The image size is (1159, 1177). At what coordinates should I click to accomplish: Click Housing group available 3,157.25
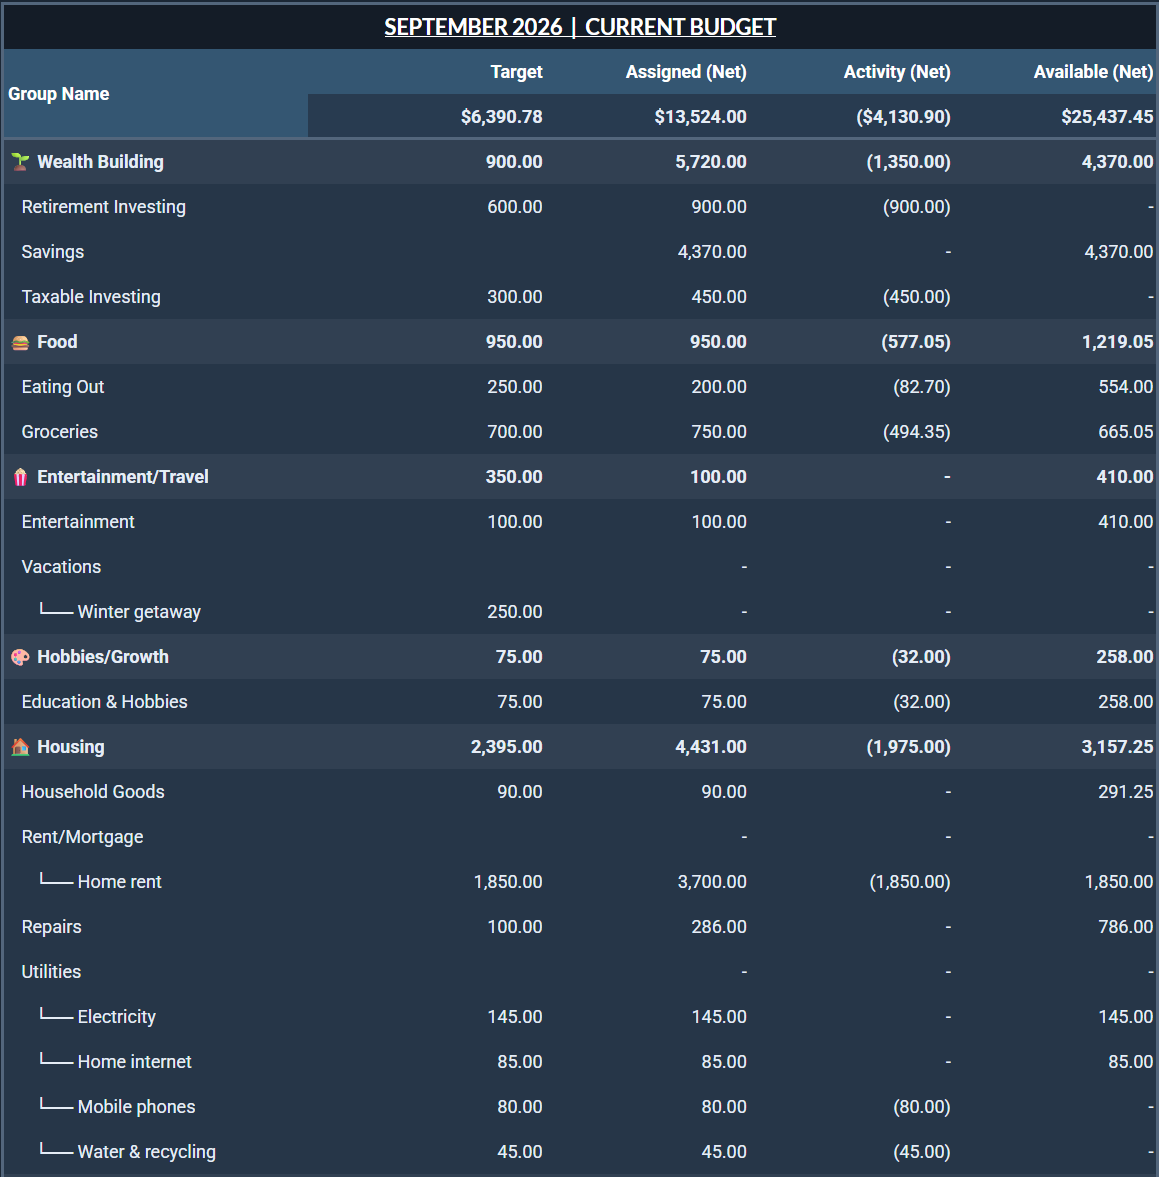click(x=1117, y=747)
